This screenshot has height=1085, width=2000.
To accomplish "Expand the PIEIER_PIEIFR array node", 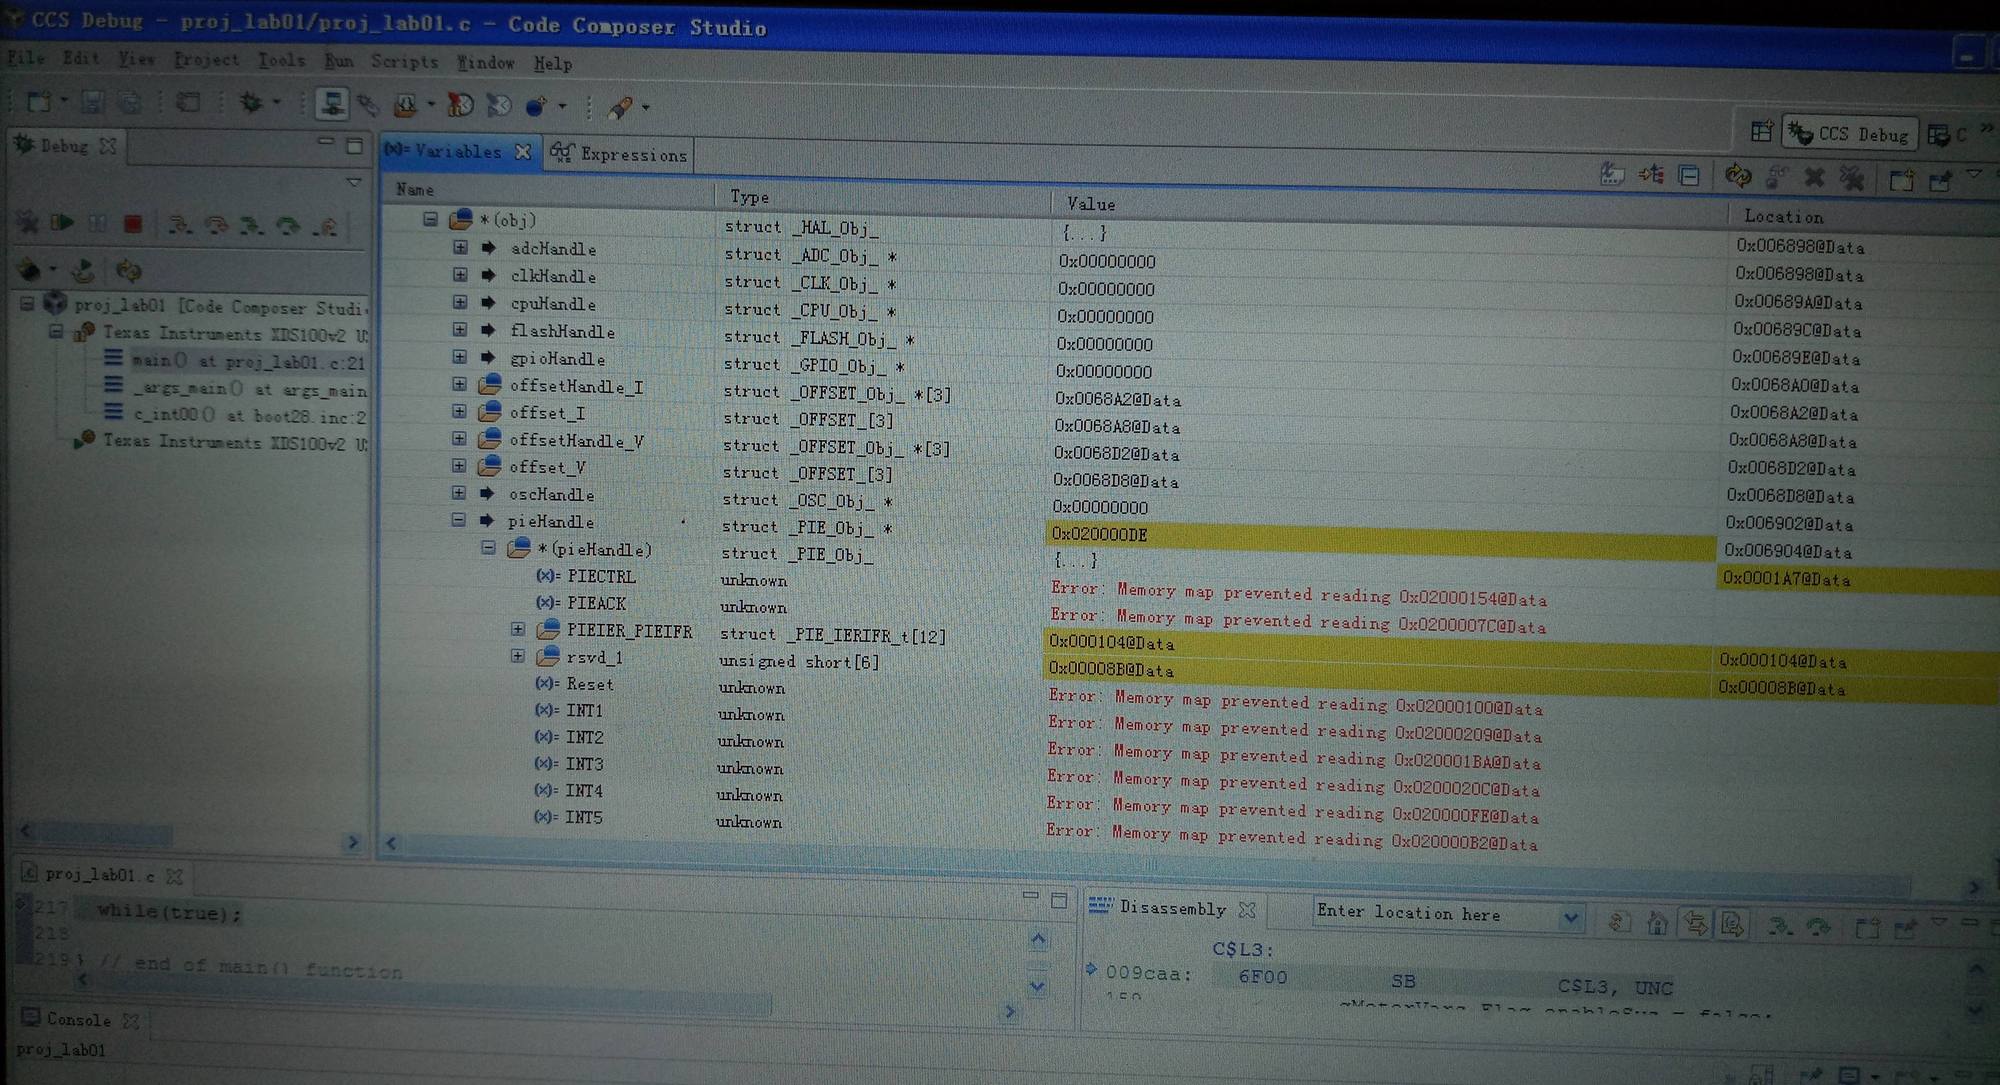I will tap(517, 629).
